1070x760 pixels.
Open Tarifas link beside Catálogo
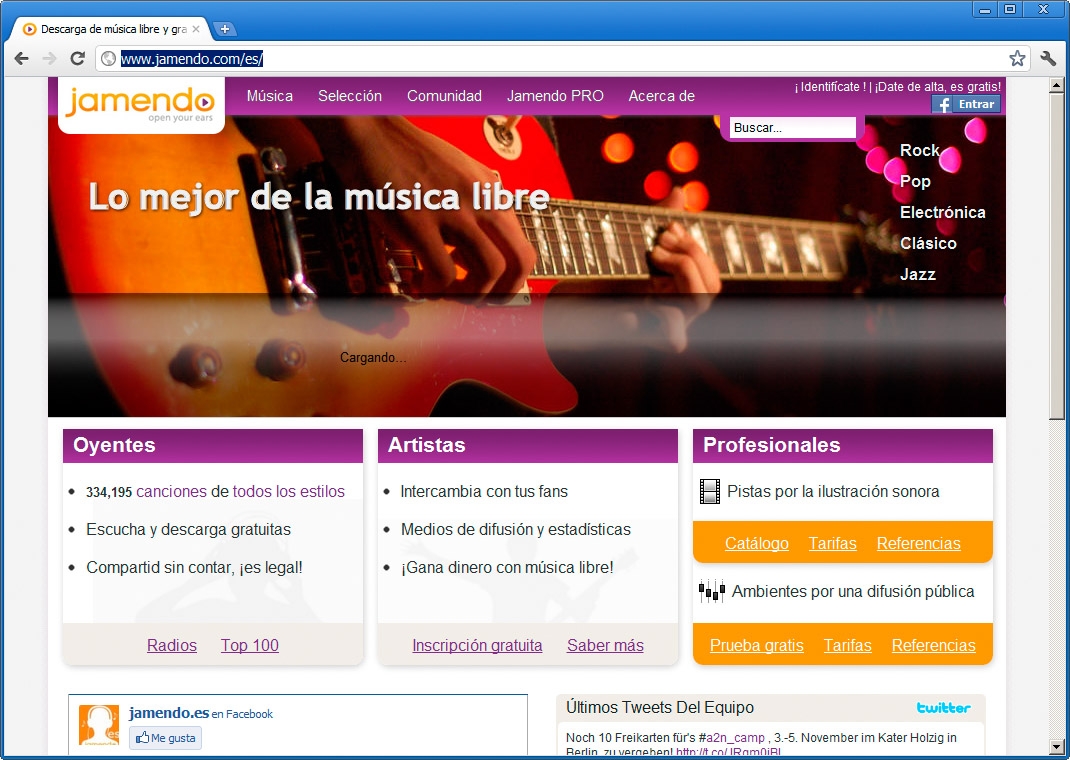(x=833, y=544)
